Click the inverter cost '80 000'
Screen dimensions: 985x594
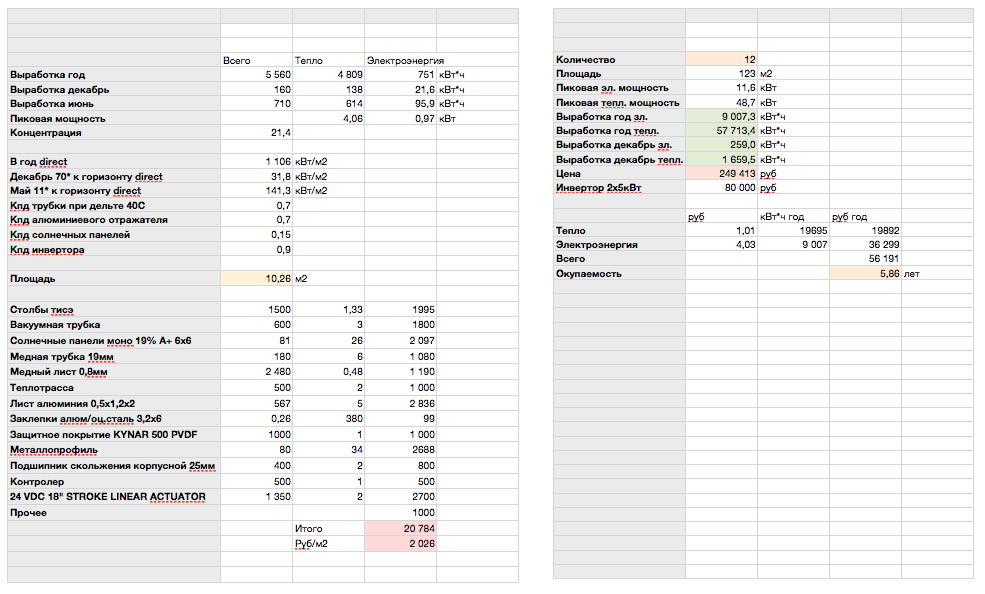(740, 188)
